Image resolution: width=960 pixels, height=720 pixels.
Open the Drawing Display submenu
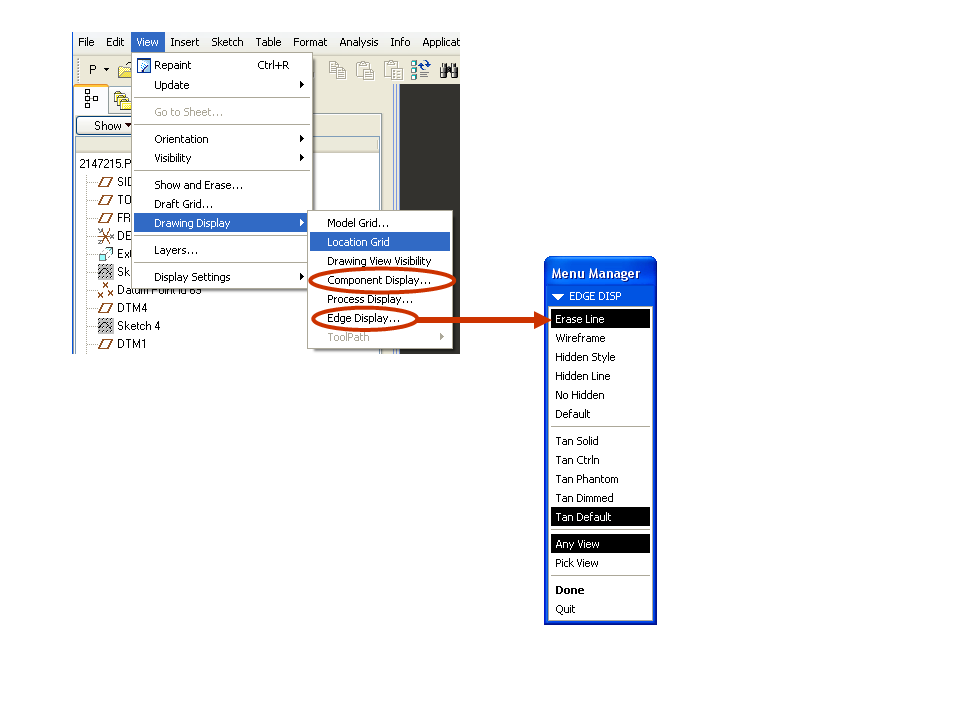pyautogui.click(x=220, y=223)
